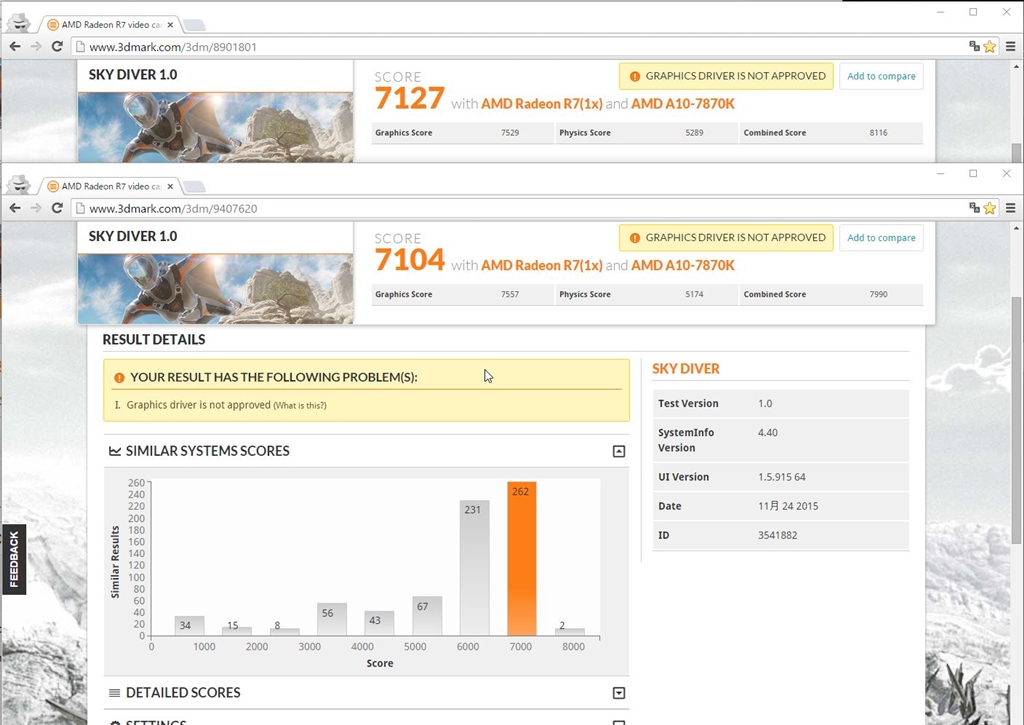Viewport: 1024px width, 725px height.
Task: Maximize the front Chrome window
Action: pyautogui.click(x=973, y=173)
